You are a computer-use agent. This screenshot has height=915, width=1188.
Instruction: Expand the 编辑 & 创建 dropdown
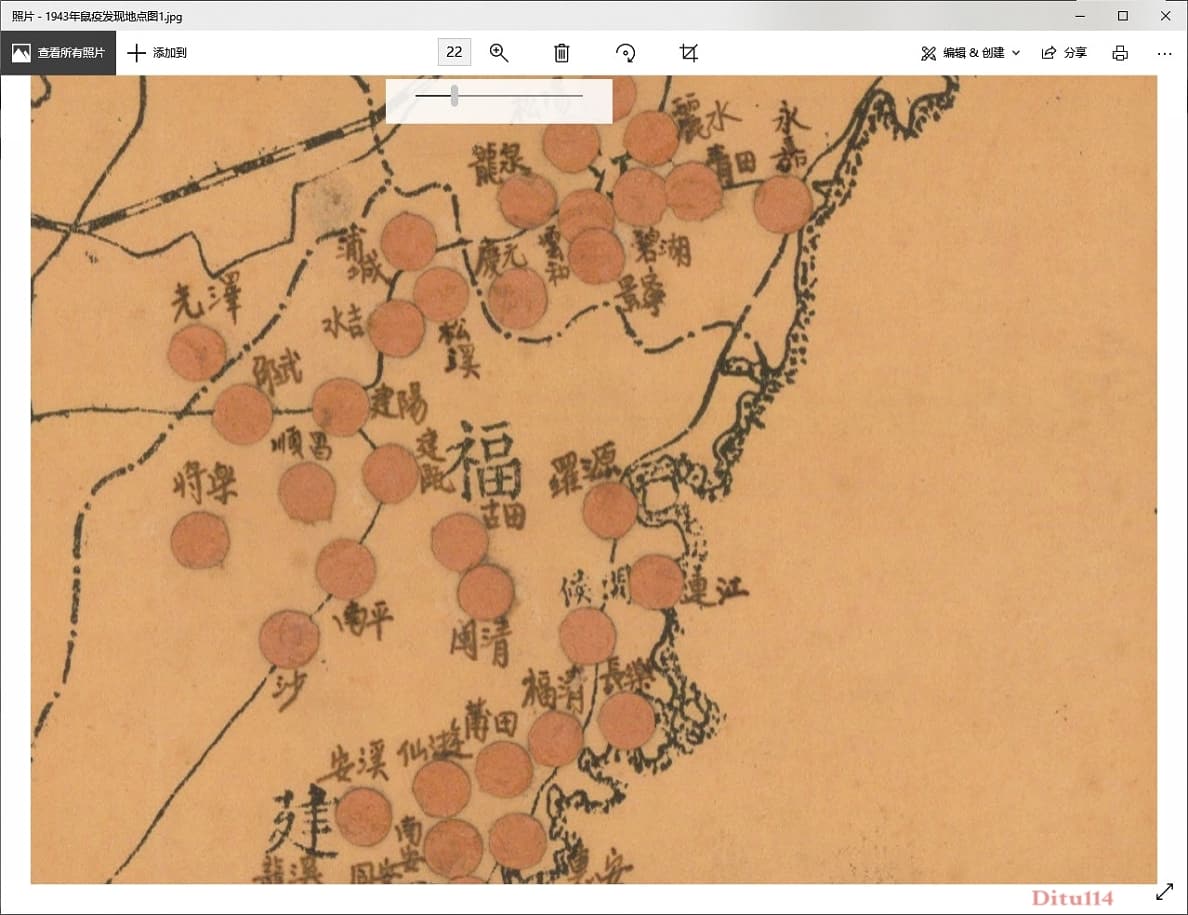click(x=971, y=52)
